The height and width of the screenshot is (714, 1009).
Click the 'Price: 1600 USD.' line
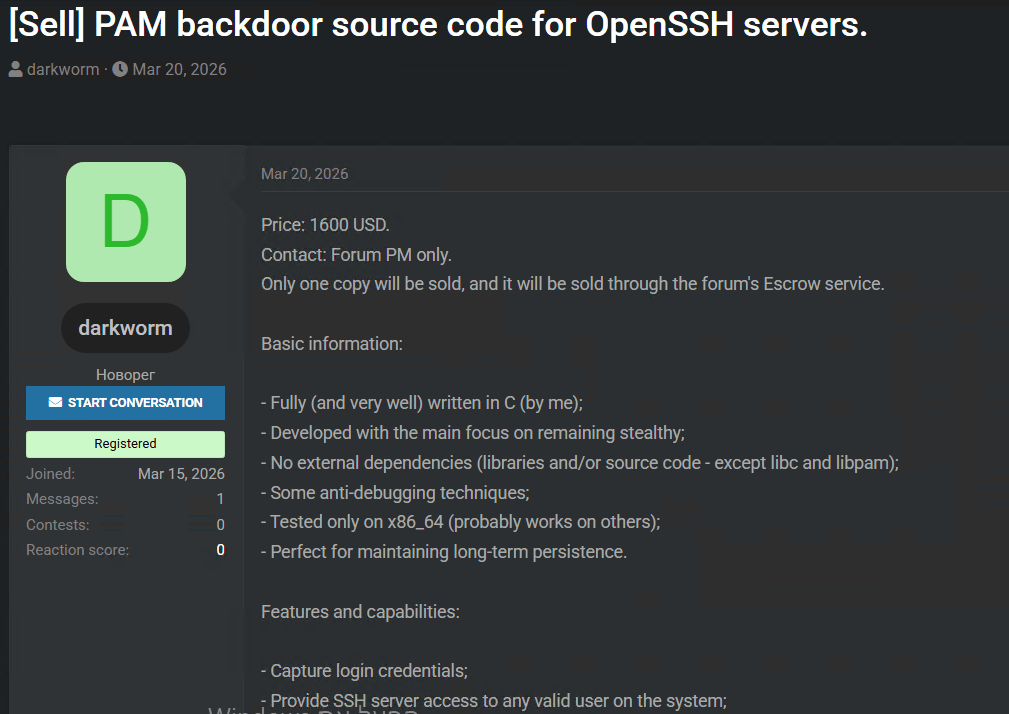(325, 224)
